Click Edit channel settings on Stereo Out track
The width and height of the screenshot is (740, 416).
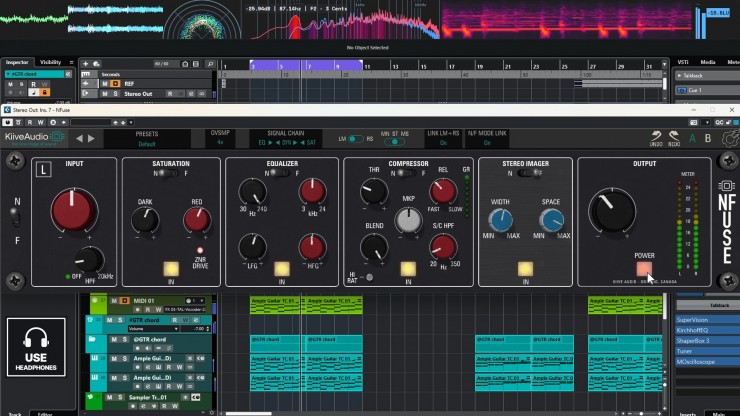pyautogui.click(x=191, y=94)
